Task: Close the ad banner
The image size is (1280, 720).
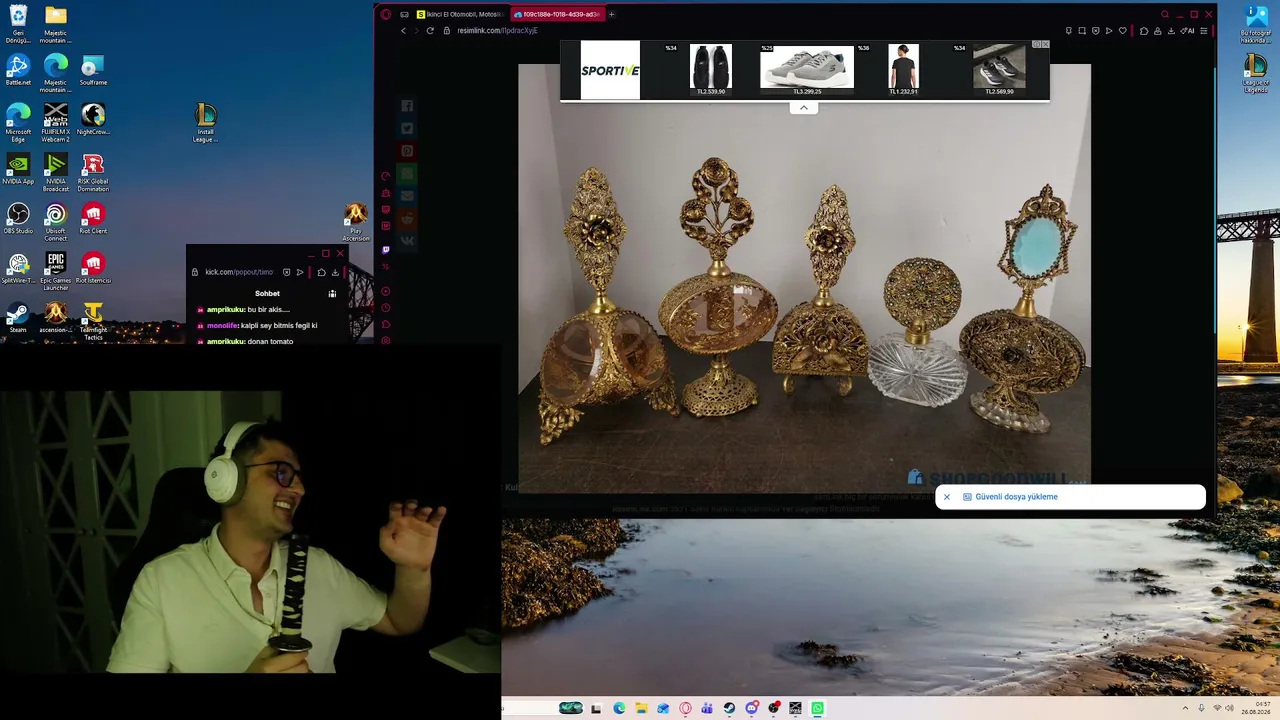Action: [x=1045, y=44]
